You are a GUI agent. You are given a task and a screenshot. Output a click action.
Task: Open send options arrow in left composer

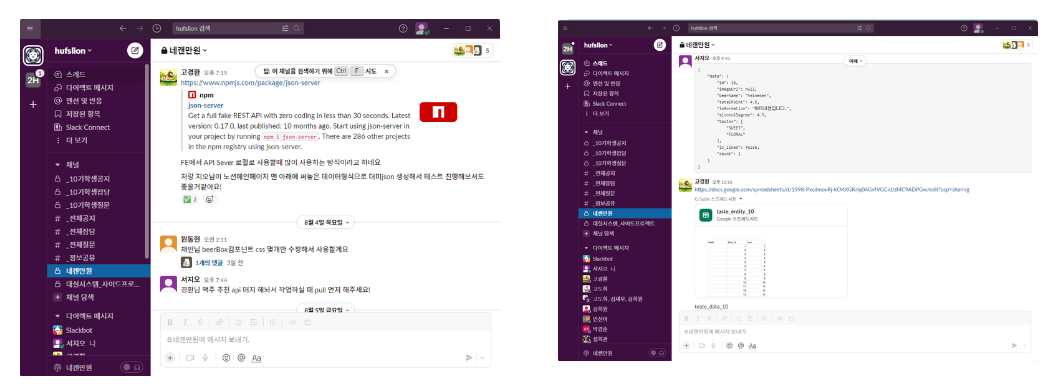tap(482, 357)
